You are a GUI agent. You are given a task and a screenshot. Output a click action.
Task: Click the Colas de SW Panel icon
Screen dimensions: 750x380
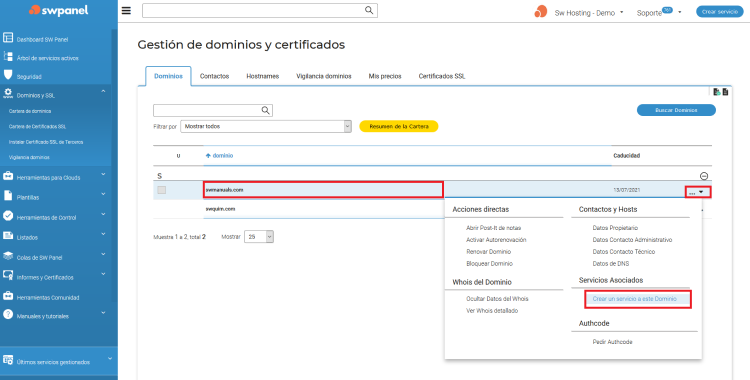[8, 256]
